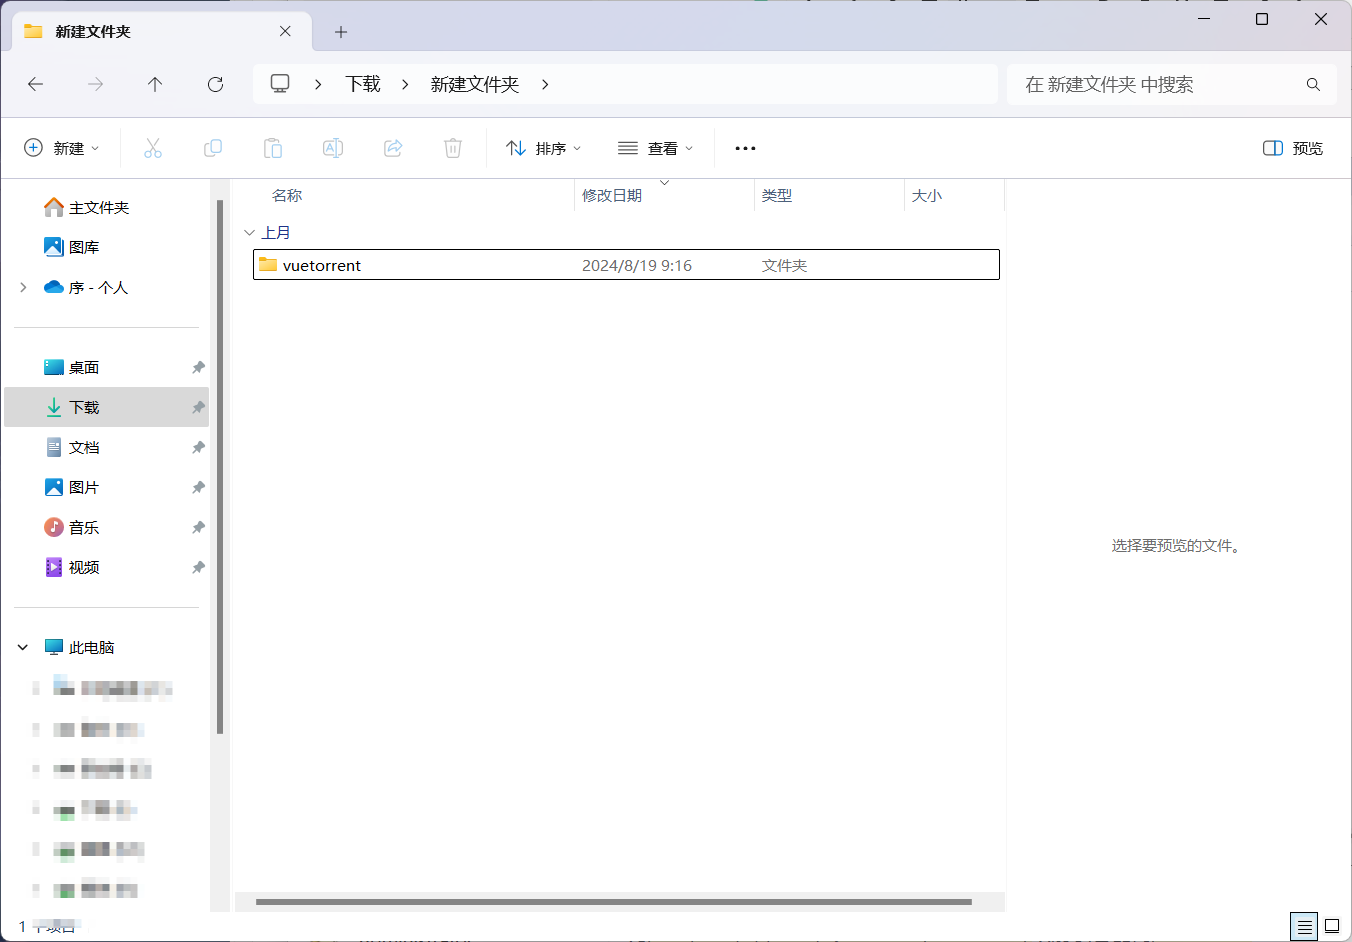Screen dimensions: 1352x942
Task: Click the Share icon in toolbar
Action: click(x=393, y=148)
